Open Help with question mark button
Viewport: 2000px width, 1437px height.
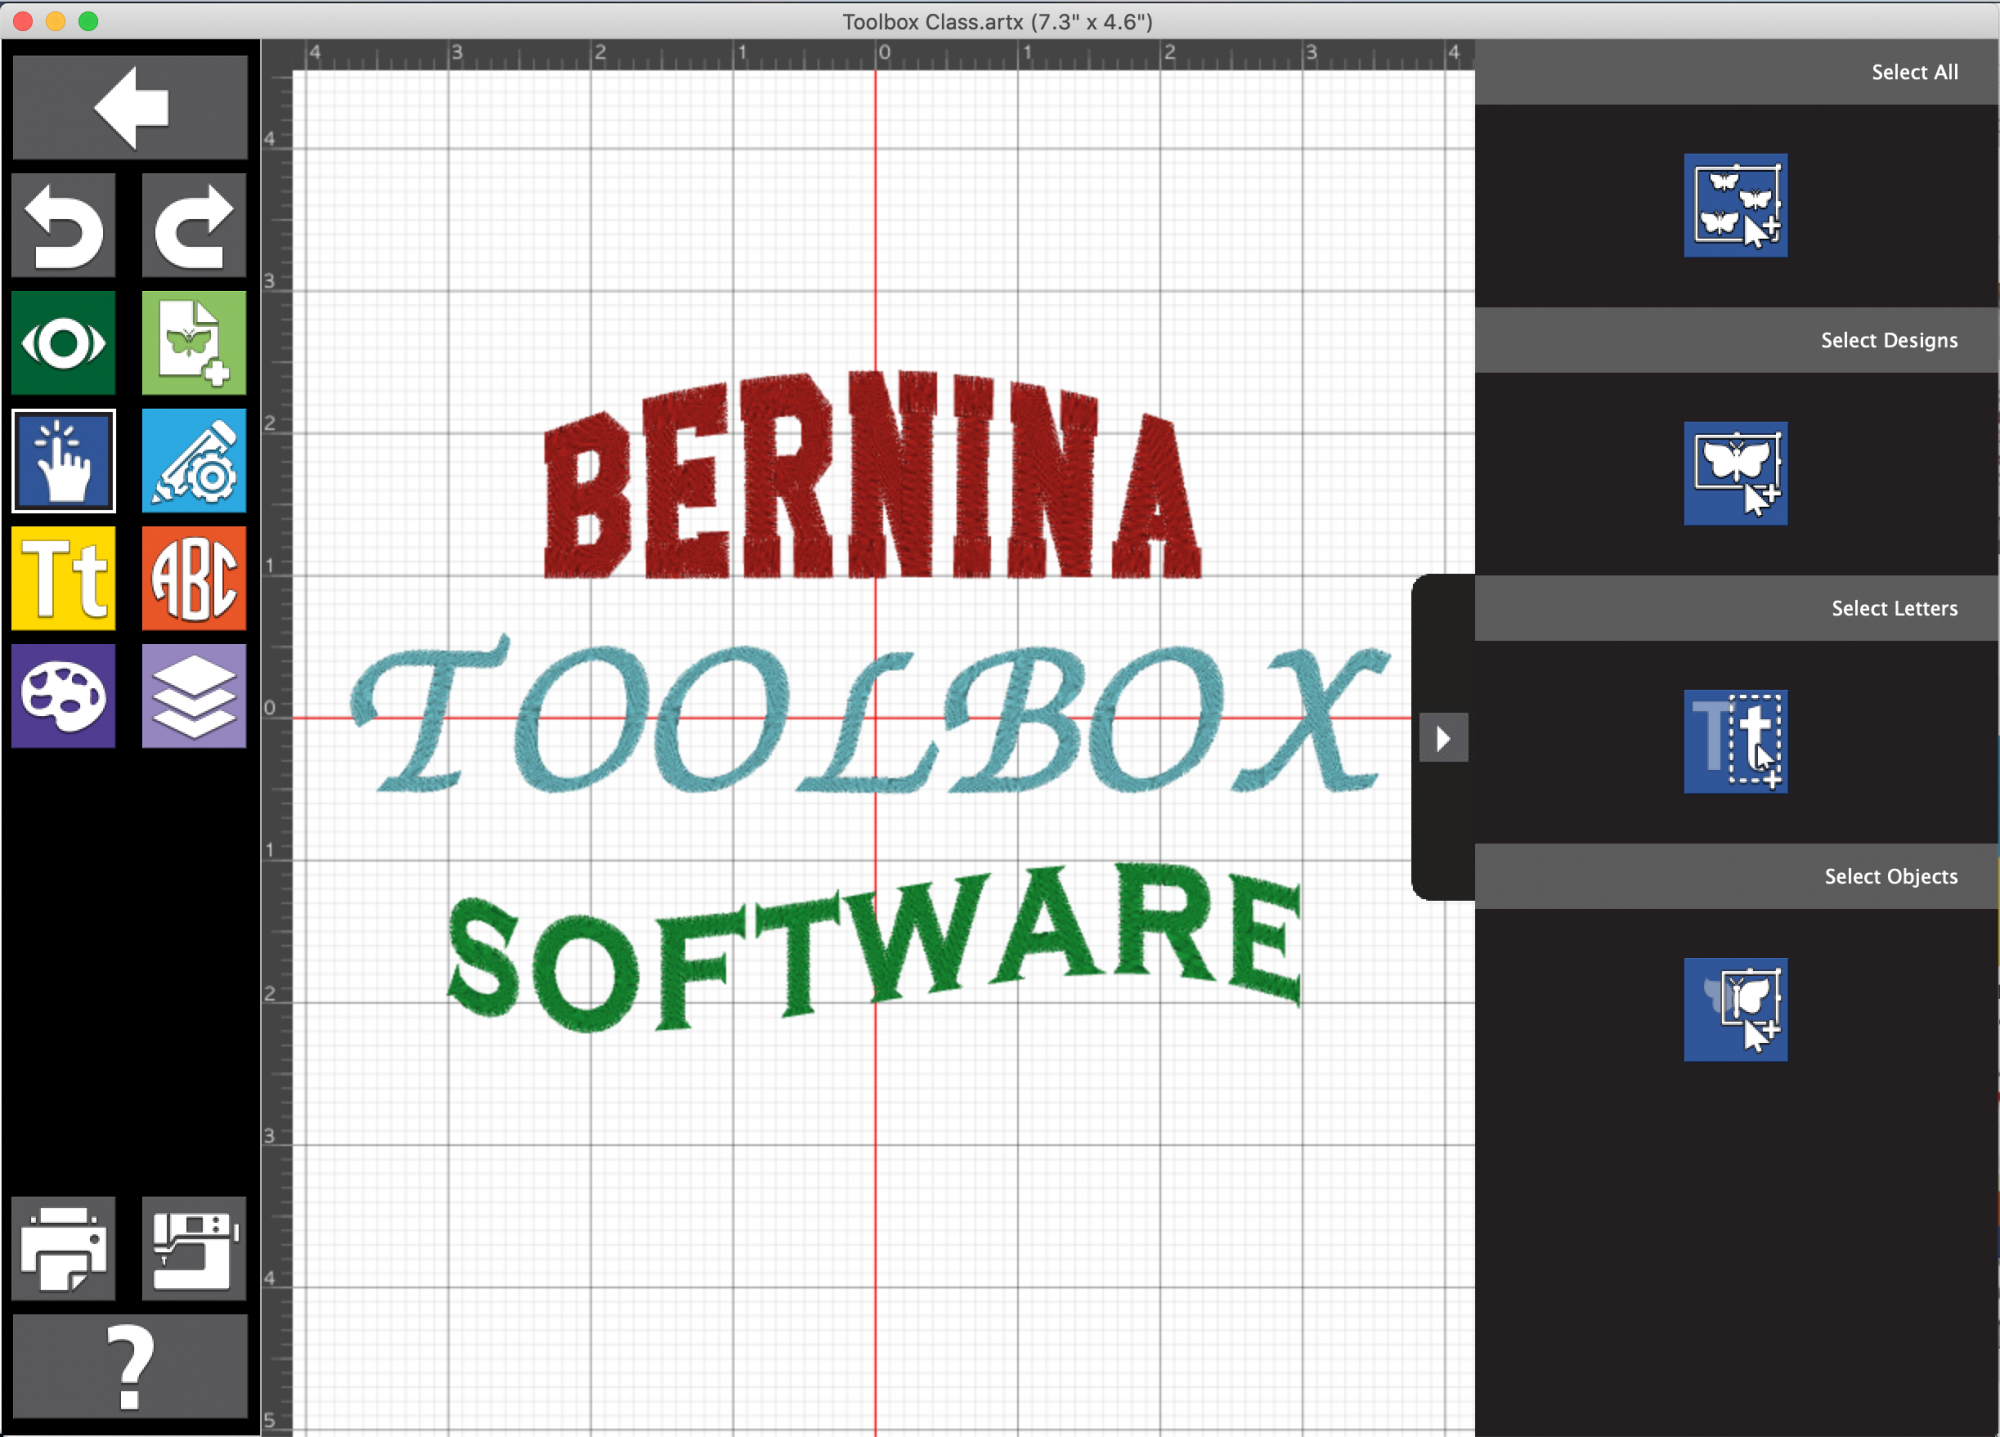[x=130, y=1366]
